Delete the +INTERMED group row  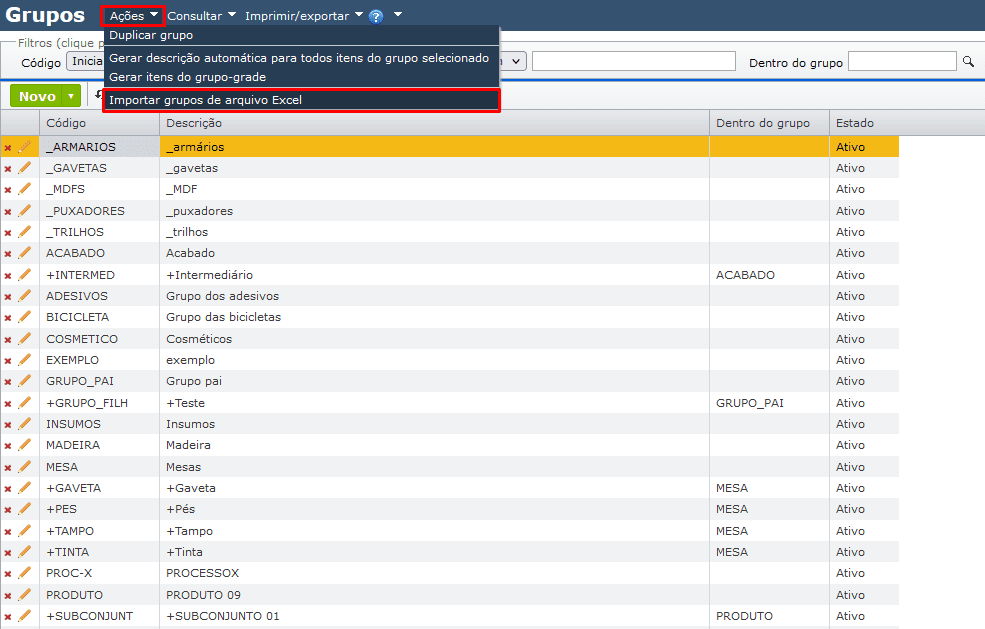point(8,276)
